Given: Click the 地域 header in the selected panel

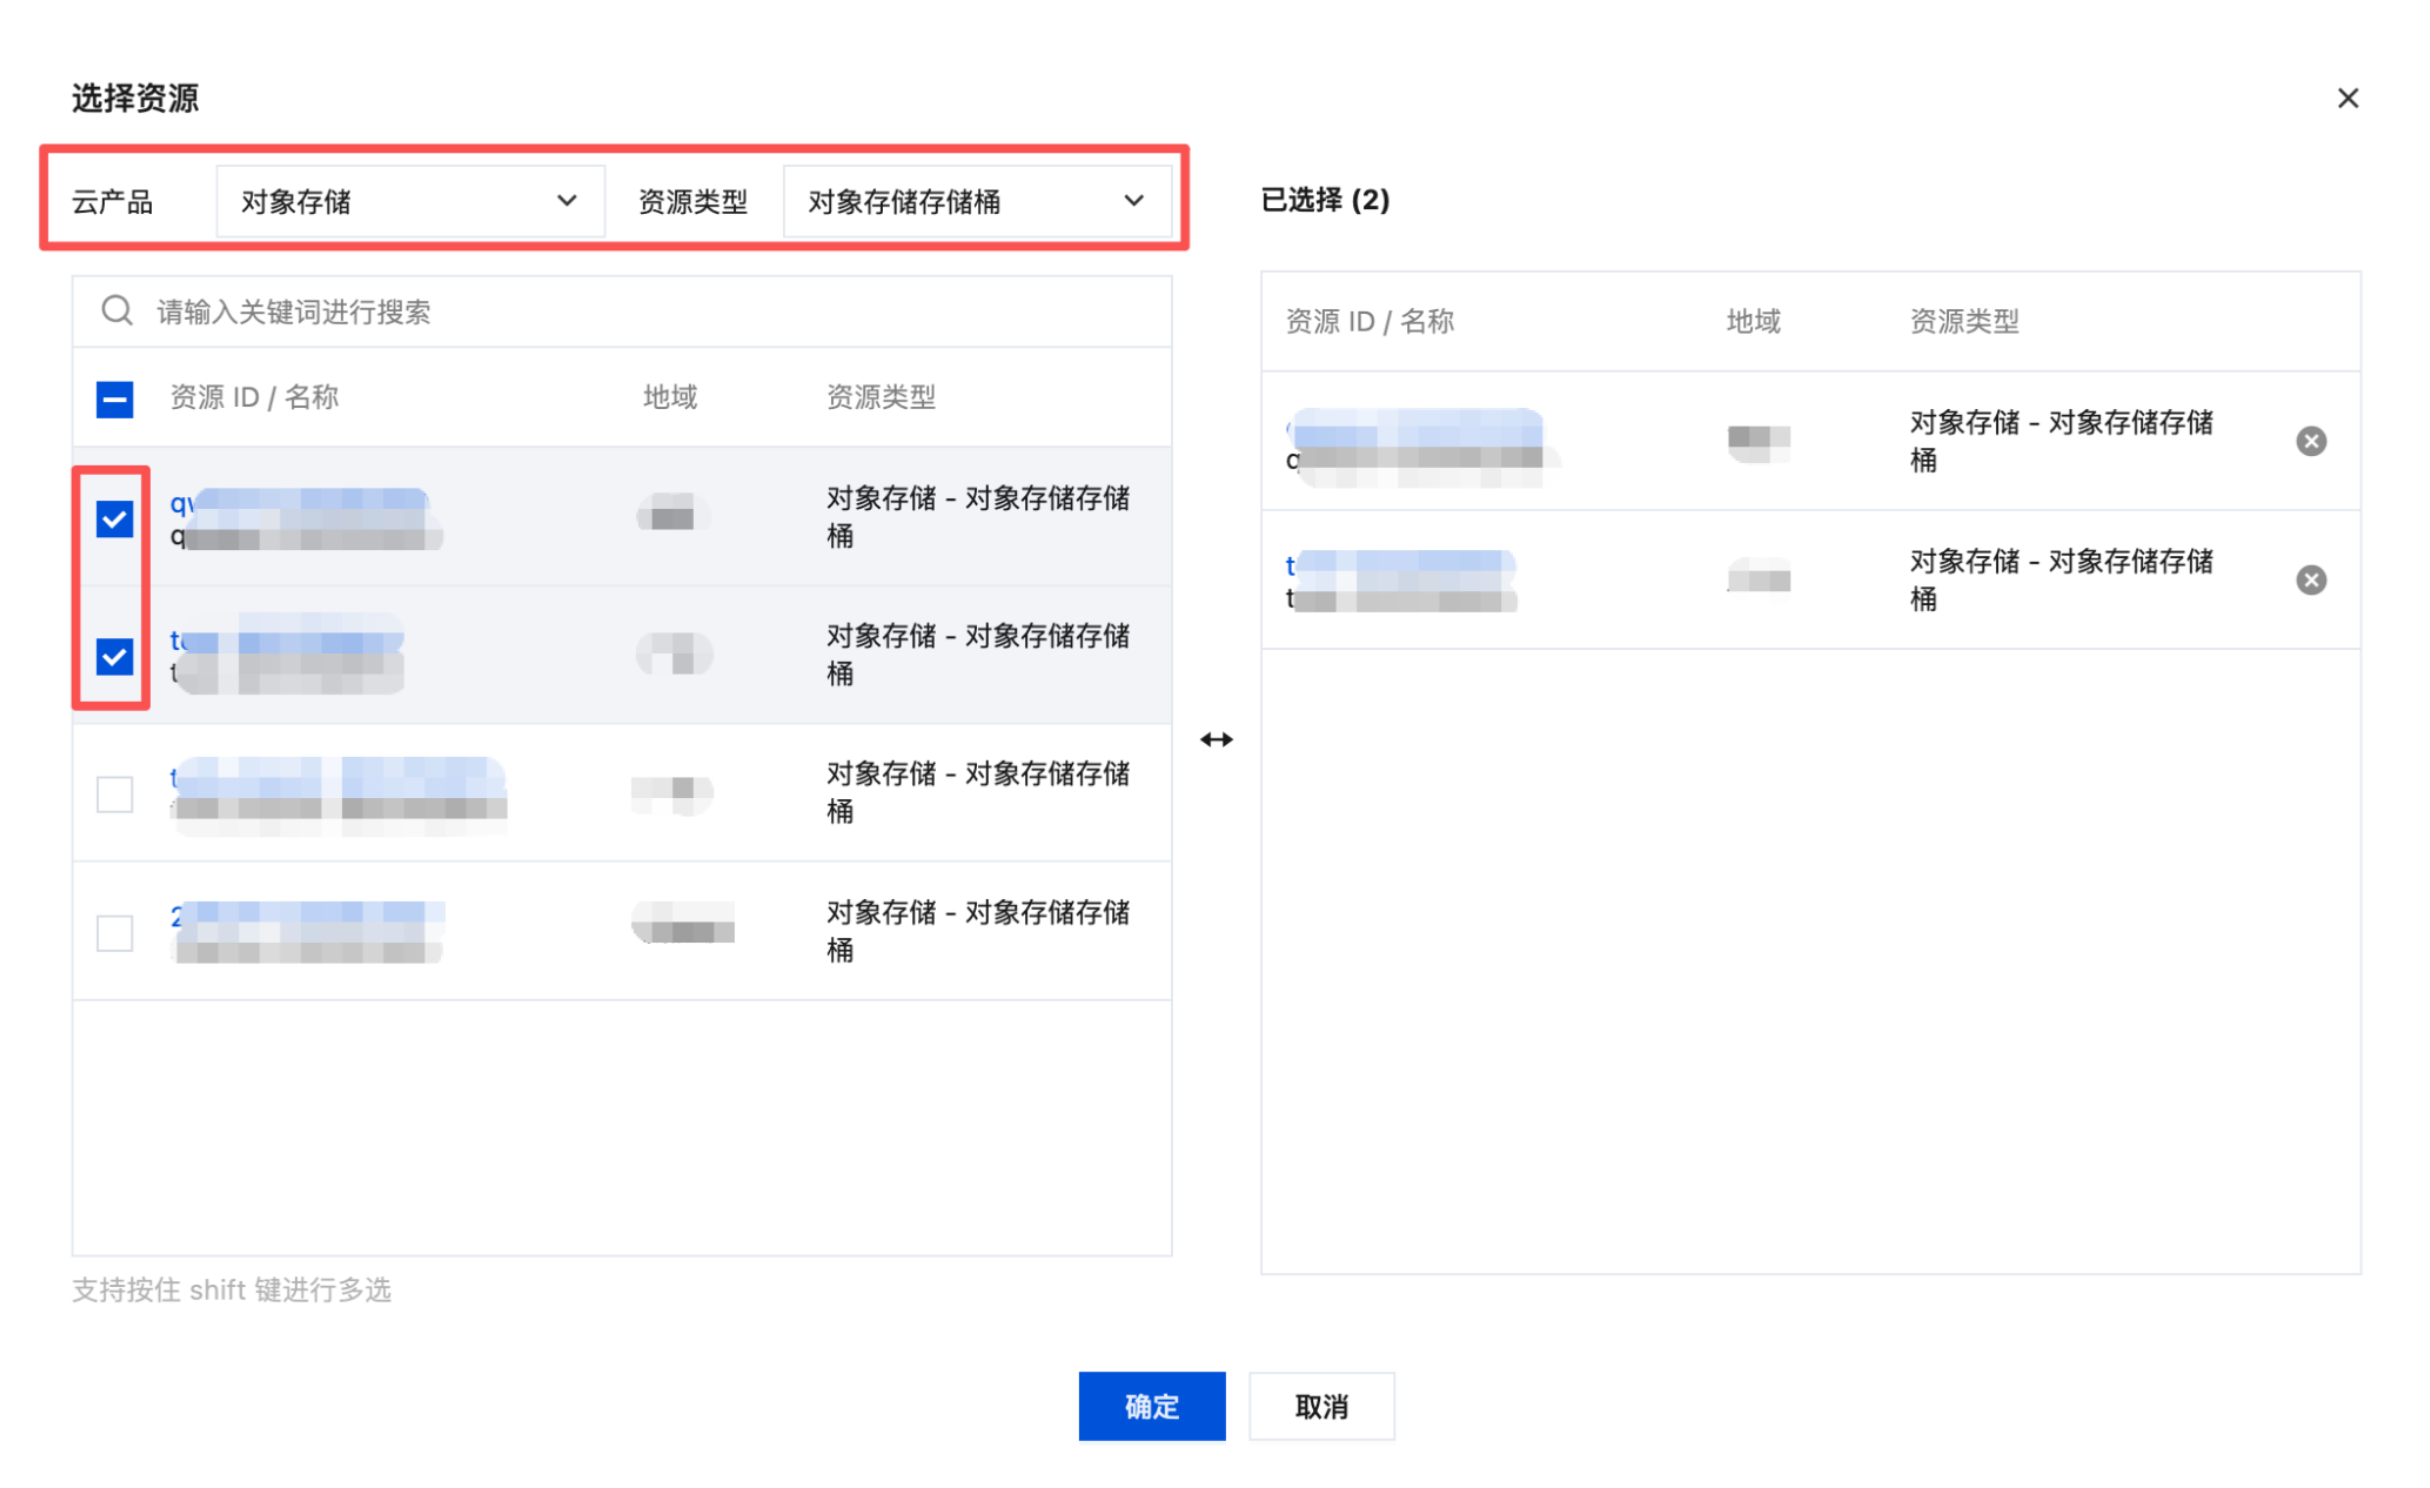Looking at the screenshot, I should 1753,322.
